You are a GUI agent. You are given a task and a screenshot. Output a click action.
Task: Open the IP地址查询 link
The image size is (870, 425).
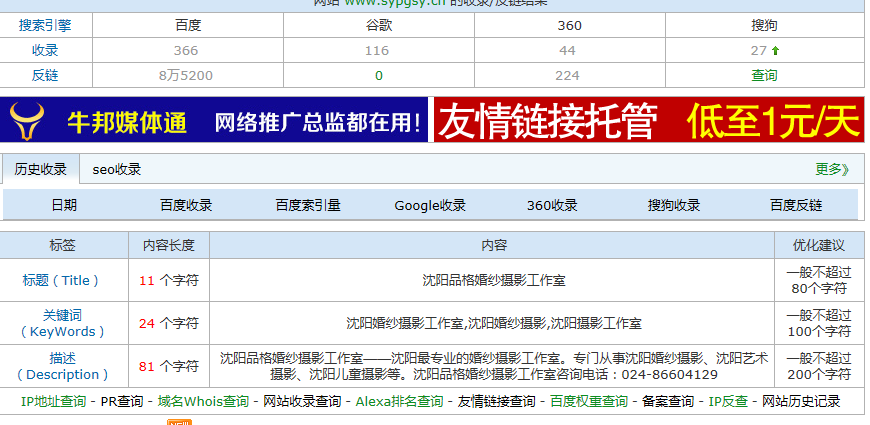pyautogui.click(x=53, y=401)
